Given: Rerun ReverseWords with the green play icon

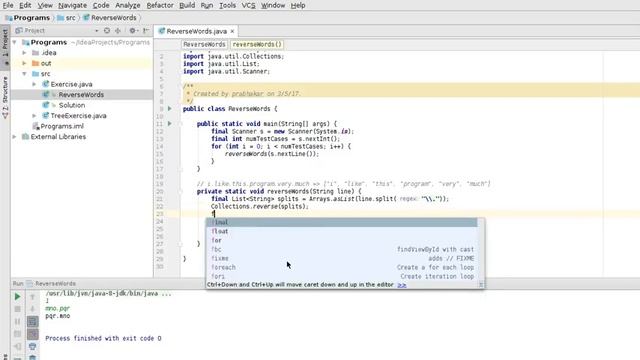Looking at the screenshot, I should point(17,296).
